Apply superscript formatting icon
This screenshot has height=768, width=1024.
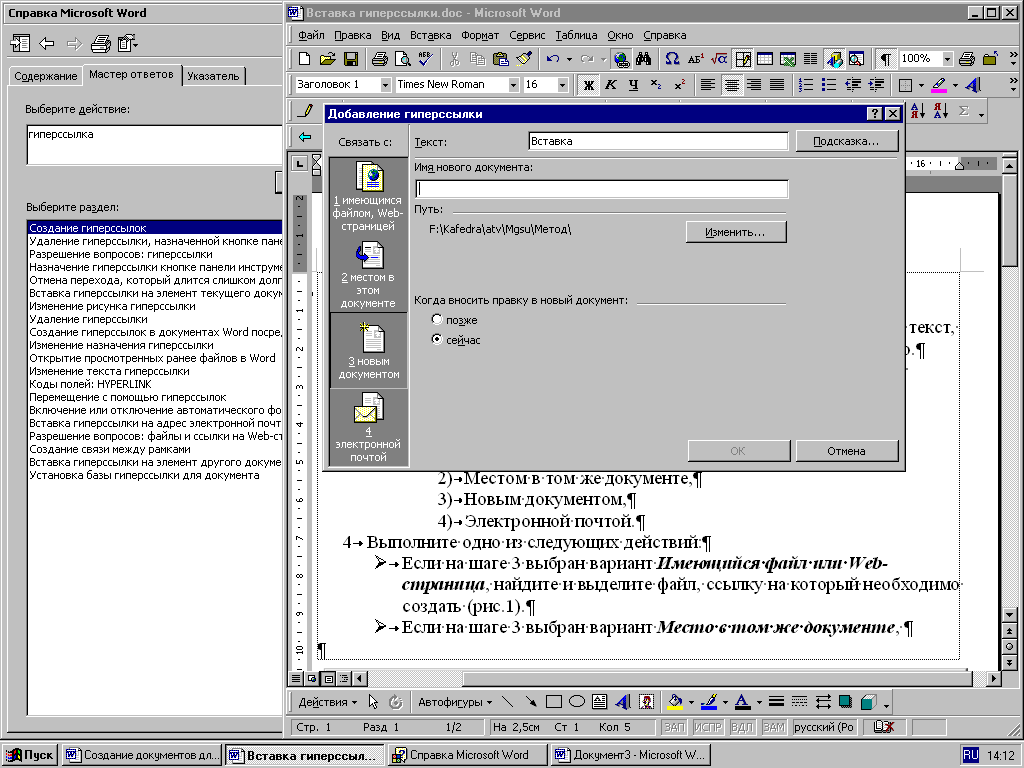pyautogui.click(x=680, y=85)
